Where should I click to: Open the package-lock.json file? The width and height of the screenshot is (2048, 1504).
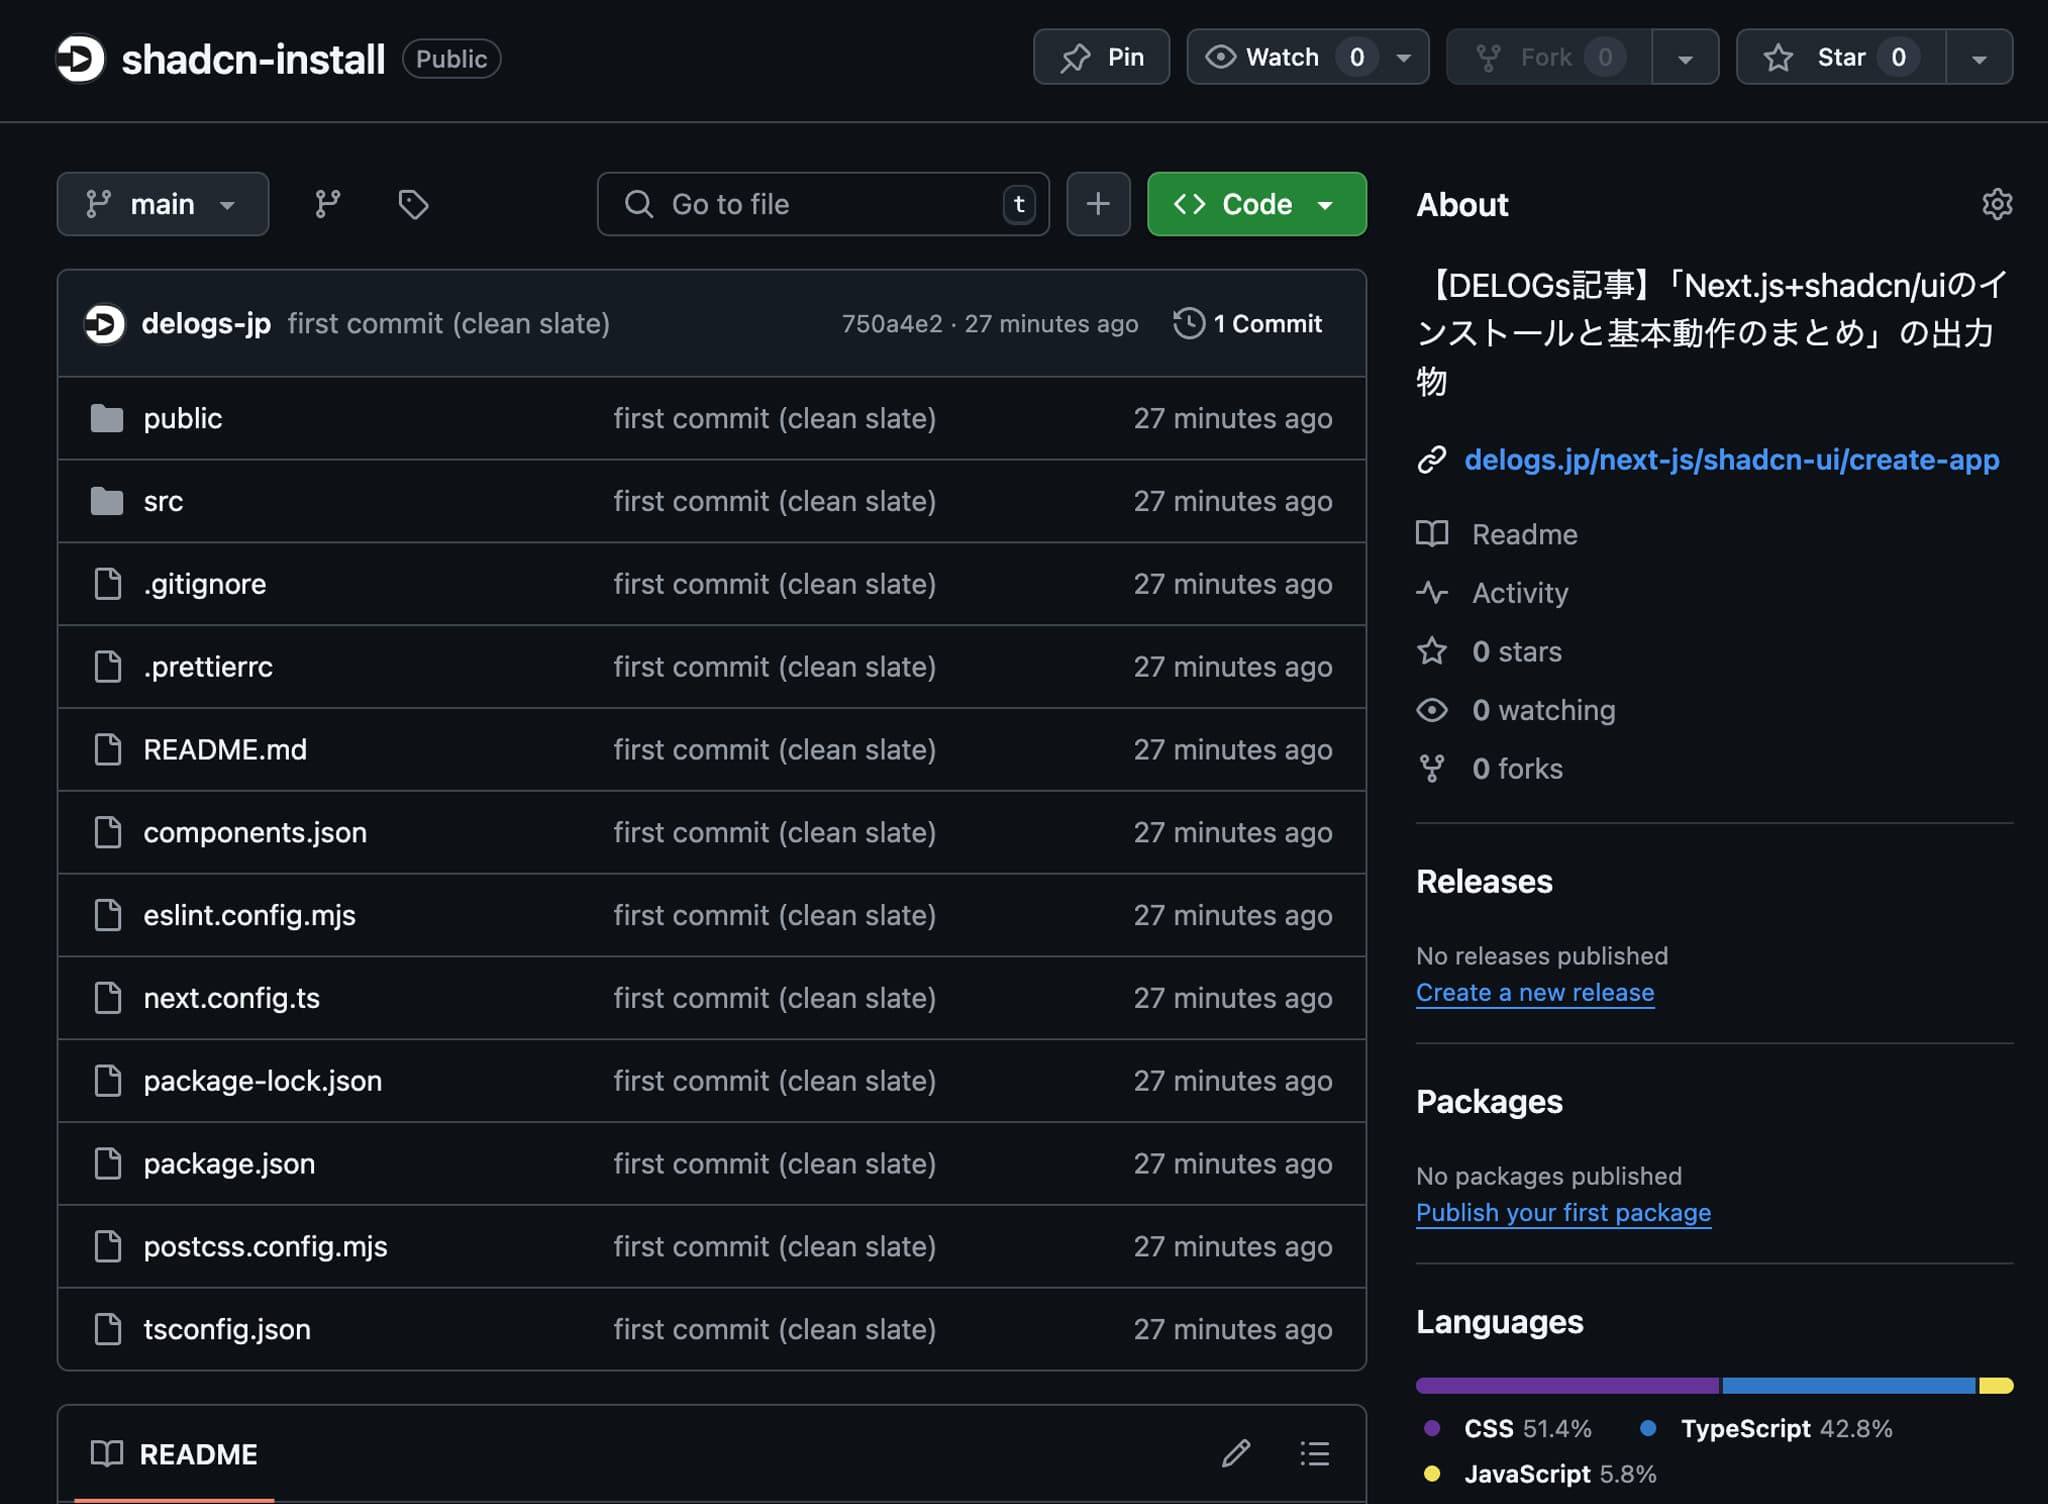[x=263, y=1081]
